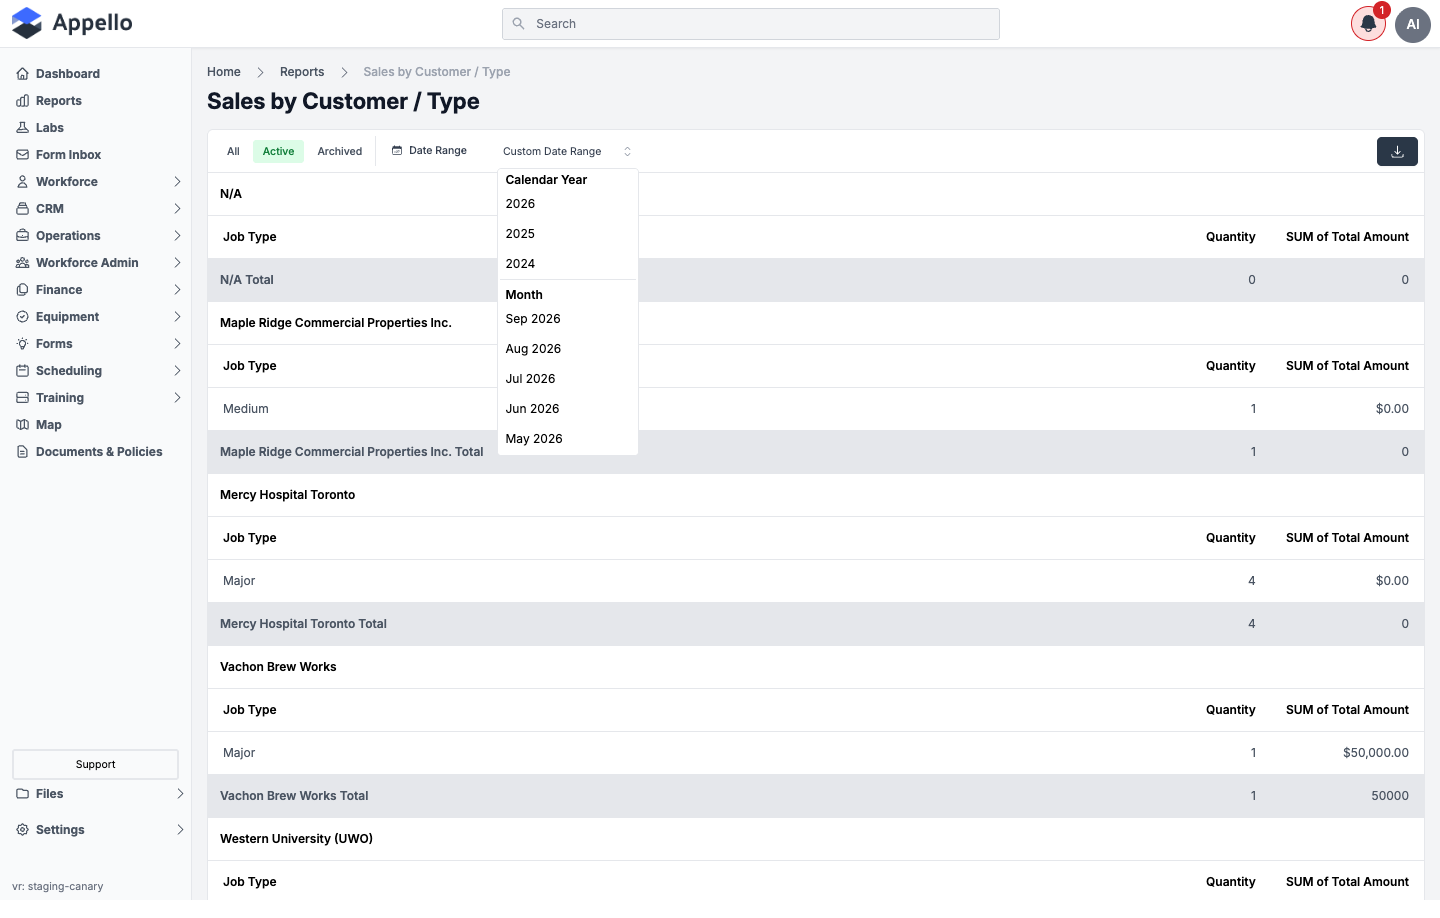Expand the Training submenu chevron
This screenshot has height=918, width=1440.
[x=177, y=398]
